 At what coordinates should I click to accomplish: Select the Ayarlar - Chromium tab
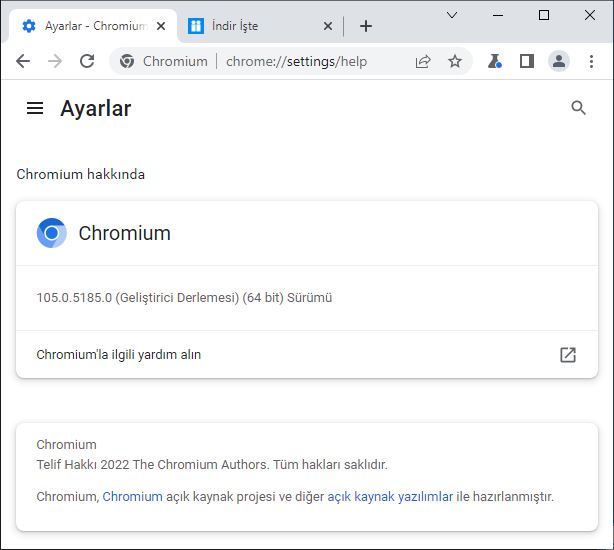(93, 26)
